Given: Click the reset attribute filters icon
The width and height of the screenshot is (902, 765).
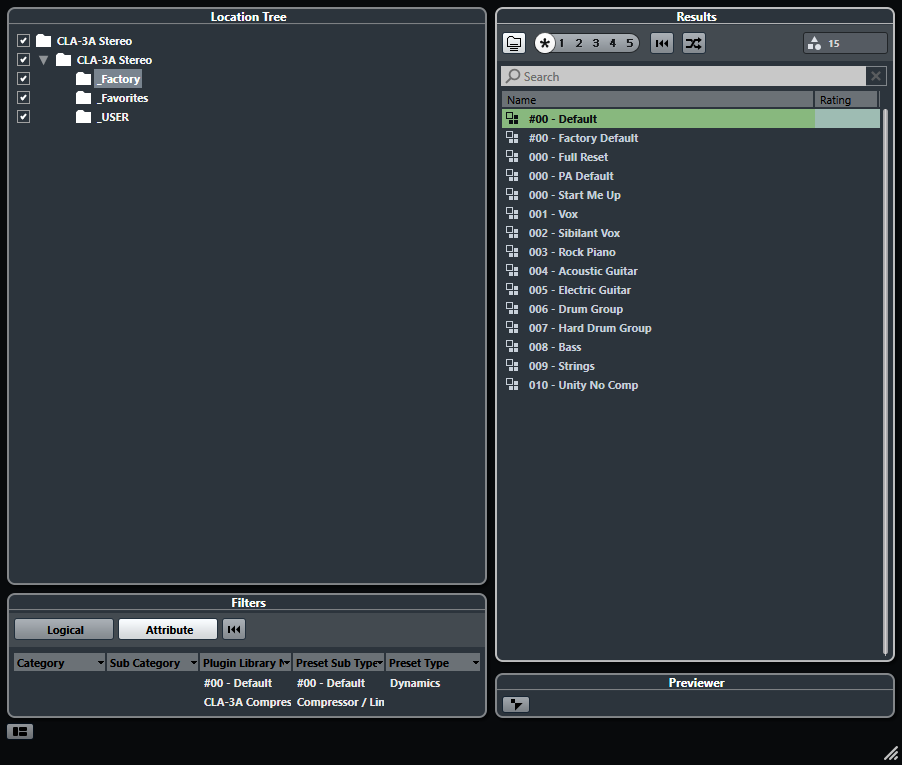Looking at the screenshot, I should click(234, 629).
